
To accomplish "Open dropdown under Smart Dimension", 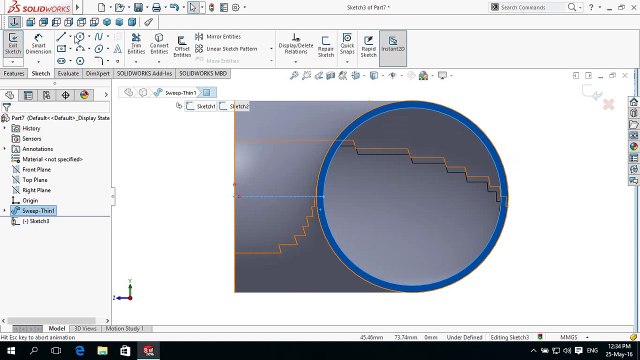I will 38,62.
